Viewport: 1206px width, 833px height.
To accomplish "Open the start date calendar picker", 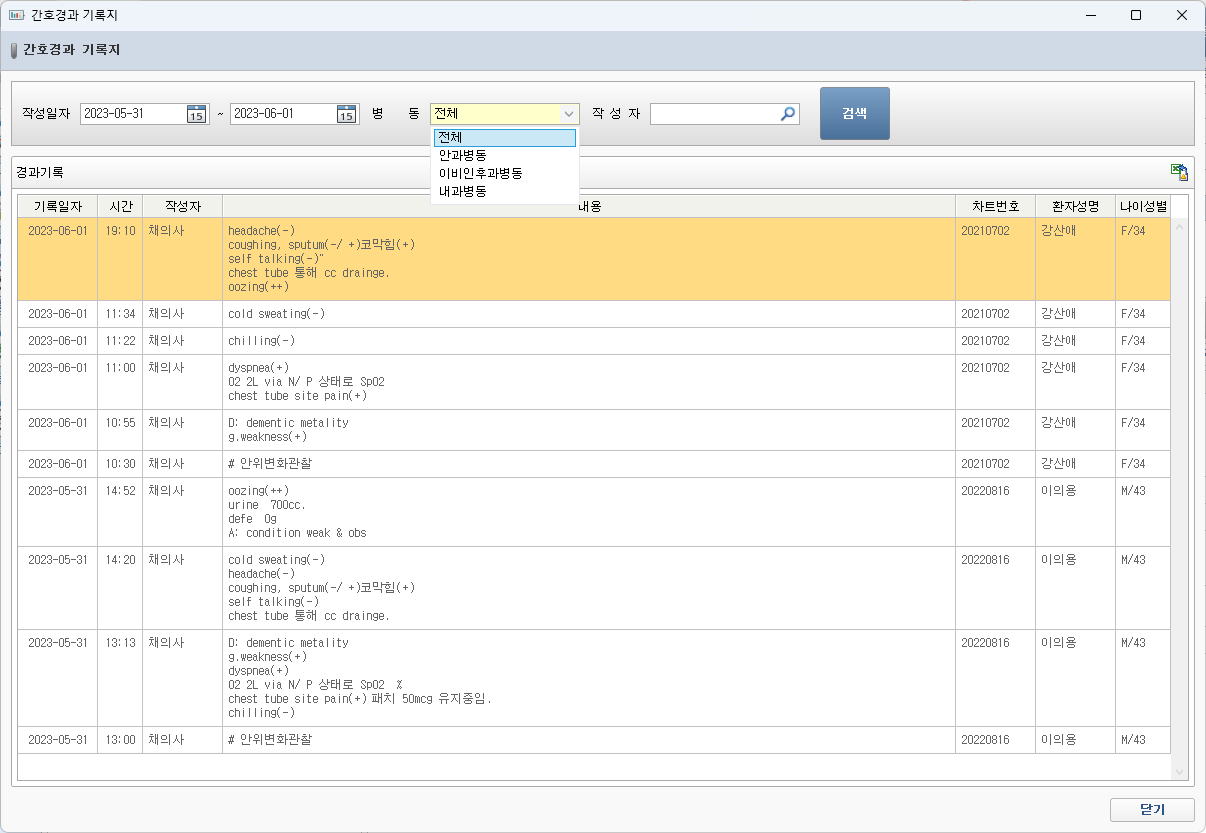I will (x=196, y=114).
